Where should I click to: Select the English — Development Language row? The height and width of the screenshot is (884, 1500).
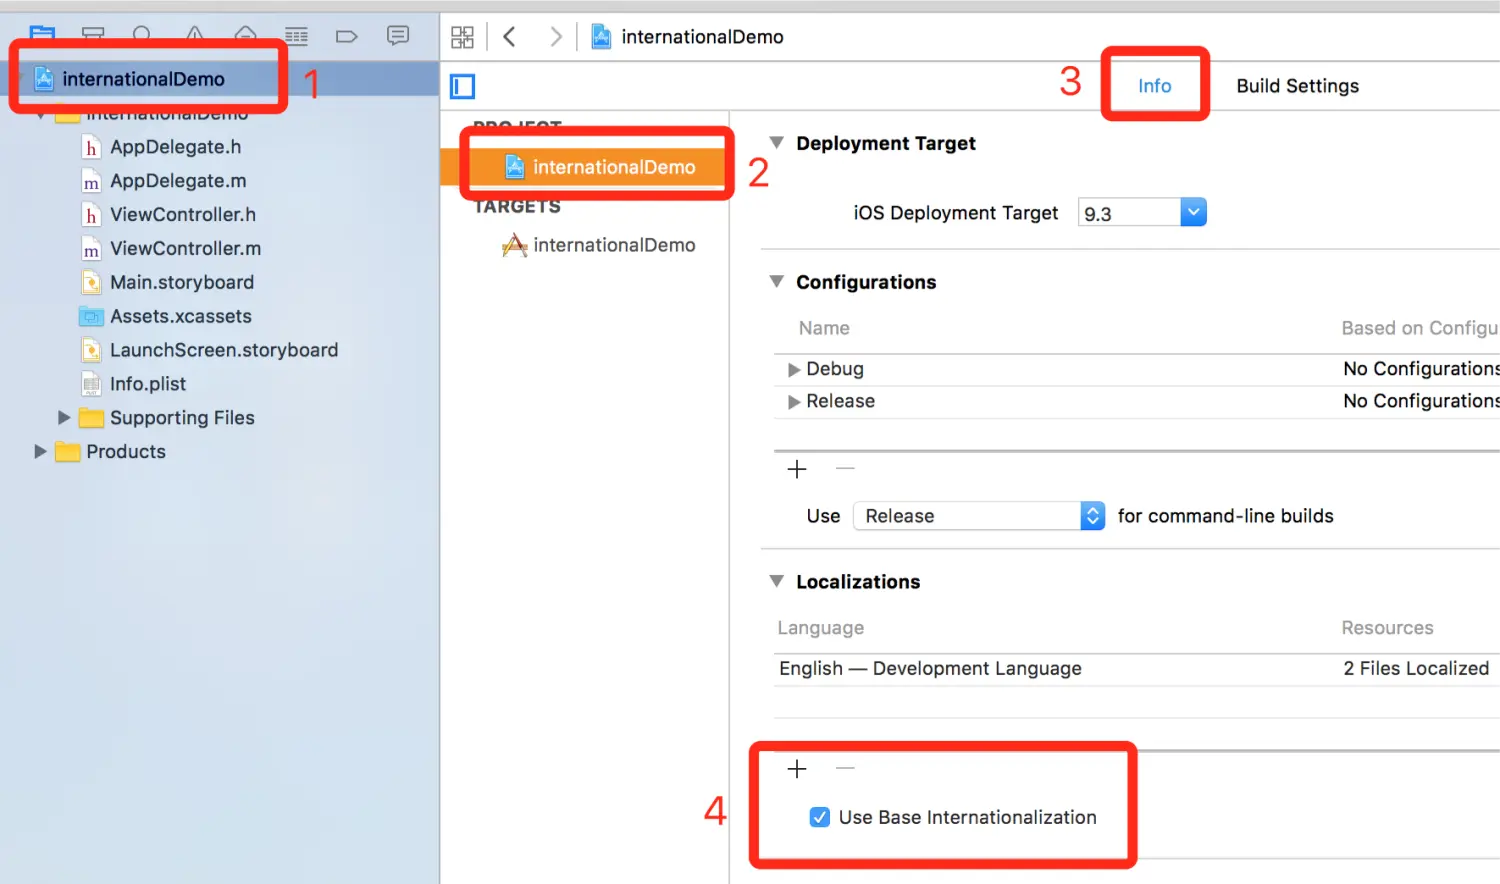coord(1137,669)
